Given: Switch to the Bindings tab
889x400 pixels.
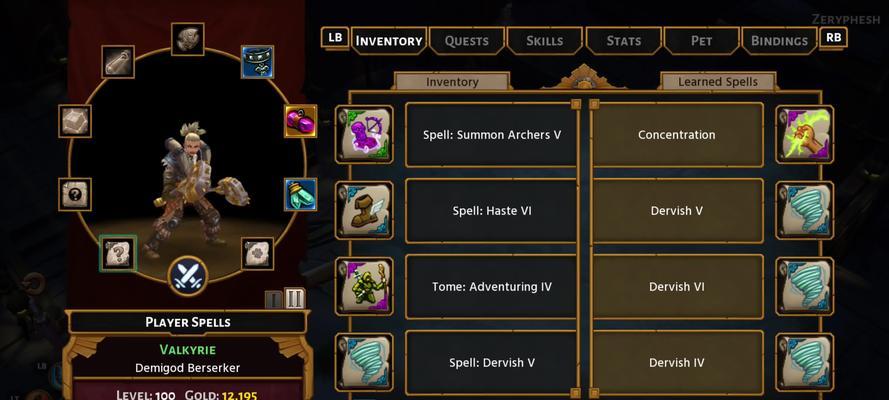Looking at the screenshot, I should 779,41.
